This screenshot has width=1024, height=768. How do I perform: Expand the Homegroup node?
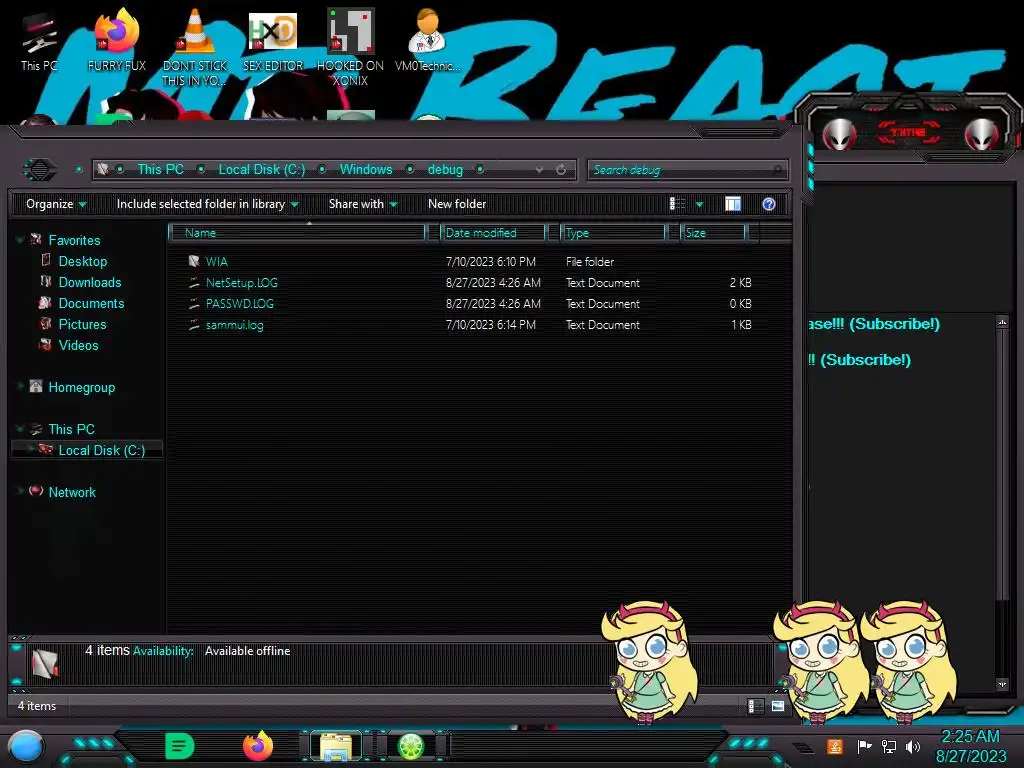(20, 387)
